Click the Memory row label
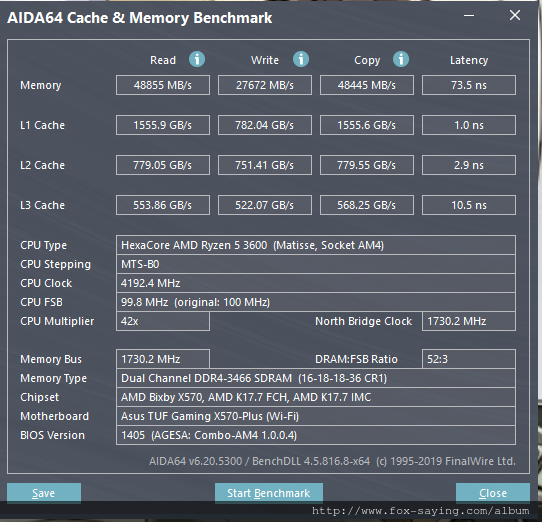This screenshot has width=542, height=522. point(41,85)
